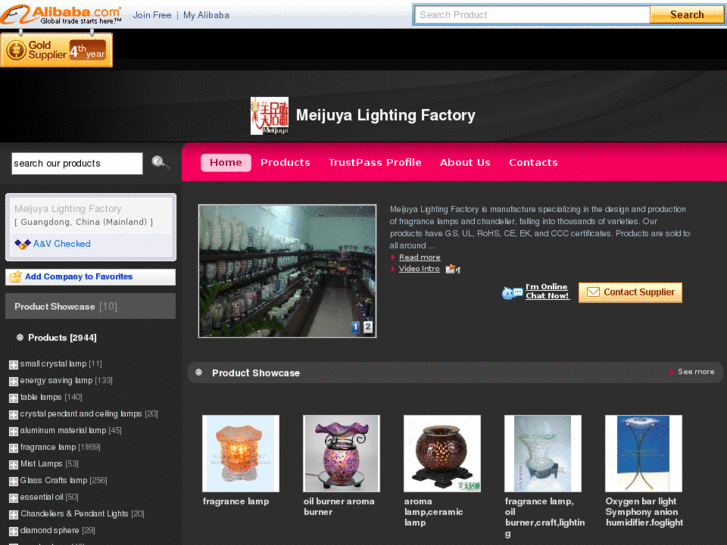The height and width of the screenshot is (545, 727).
Task: Open the orange fragrance lamp thumbnail
Action: tap(241, 454)
